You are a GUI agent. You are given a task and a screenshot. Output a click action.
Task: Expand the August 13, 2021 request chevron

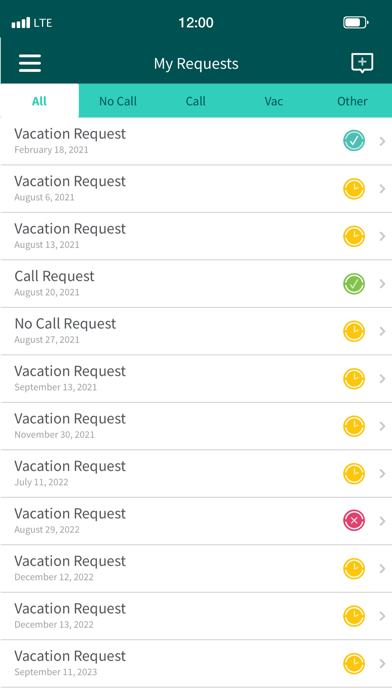(x=382, y=236)
